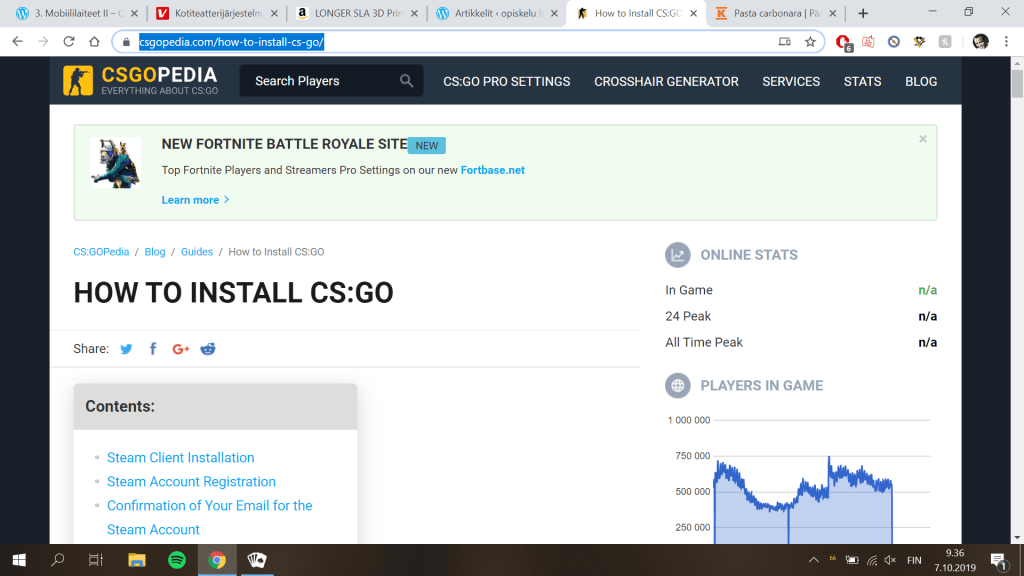Reload the page in Chrome
Image resolution: width=1024 pixels, height=576 pixels.
point(69,42)
